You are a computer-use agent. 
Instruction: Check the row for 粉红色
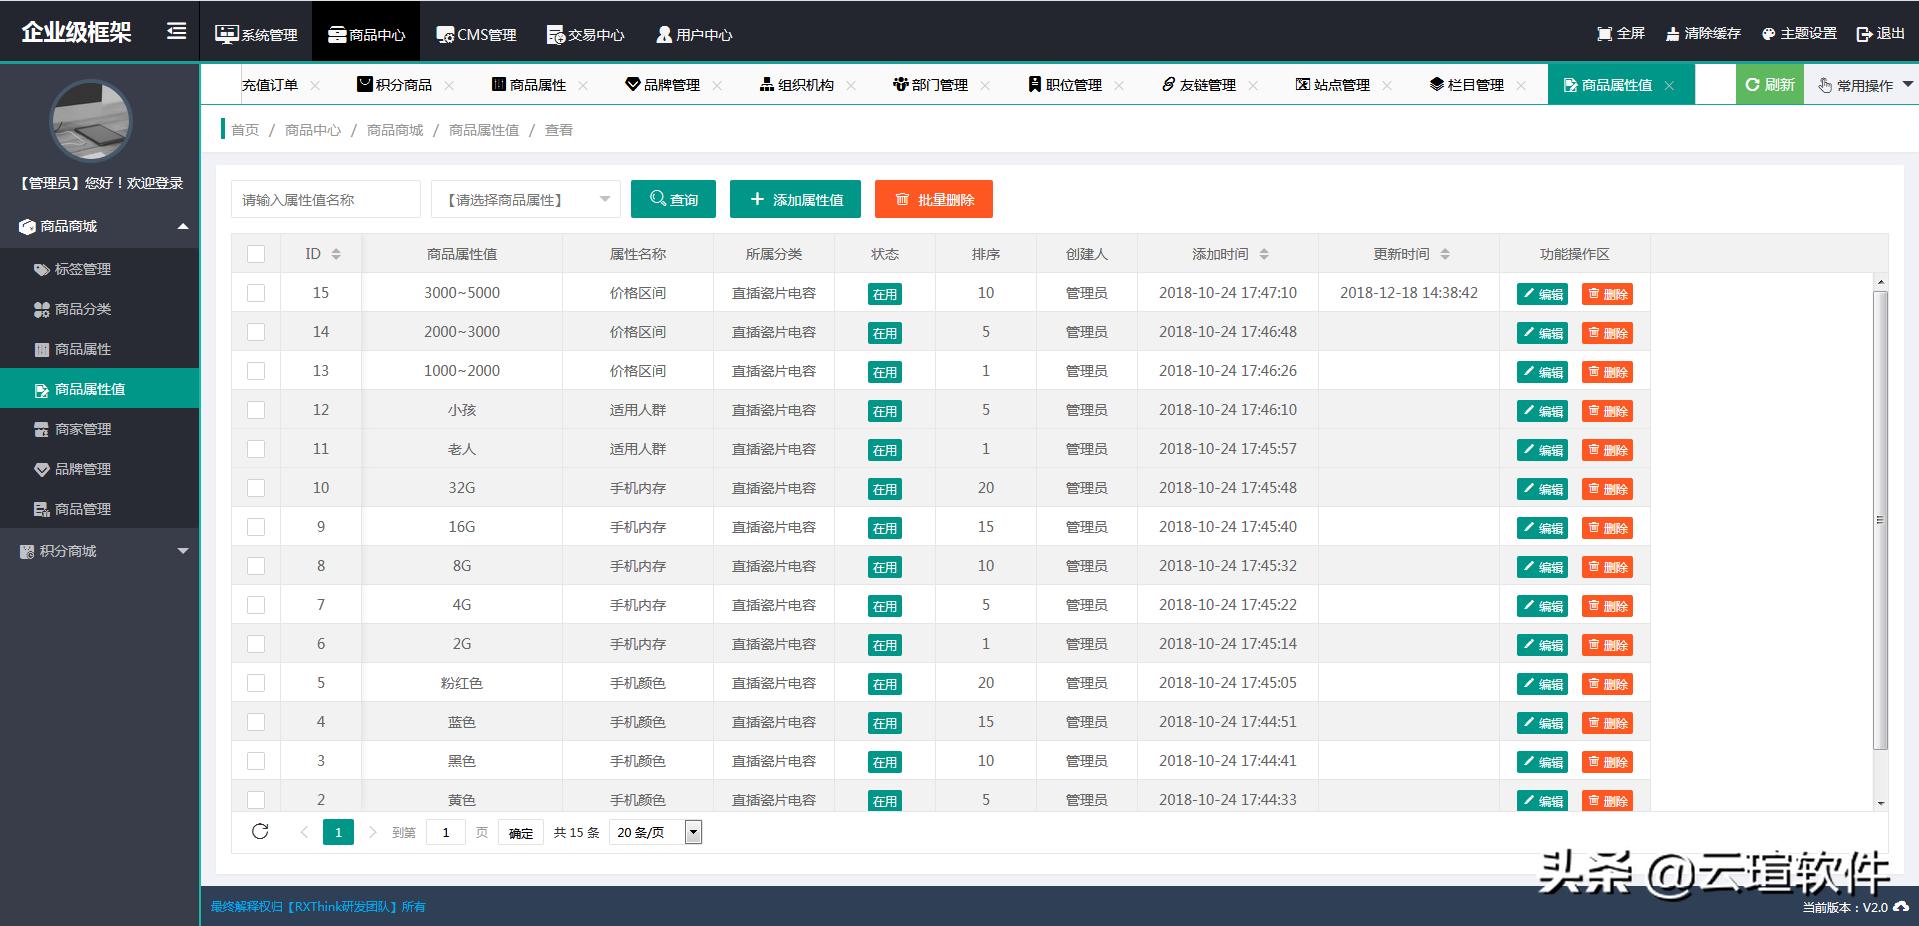pos(256,683)
